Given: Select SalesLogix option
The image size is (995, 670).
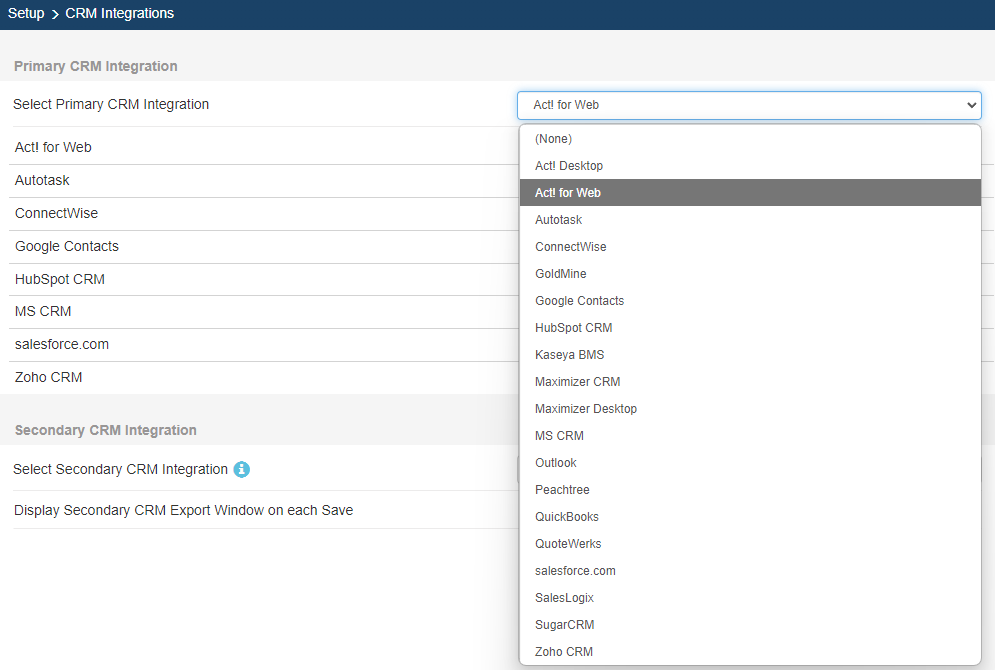Looking at the screenshot, I should [x=750, y=598].
